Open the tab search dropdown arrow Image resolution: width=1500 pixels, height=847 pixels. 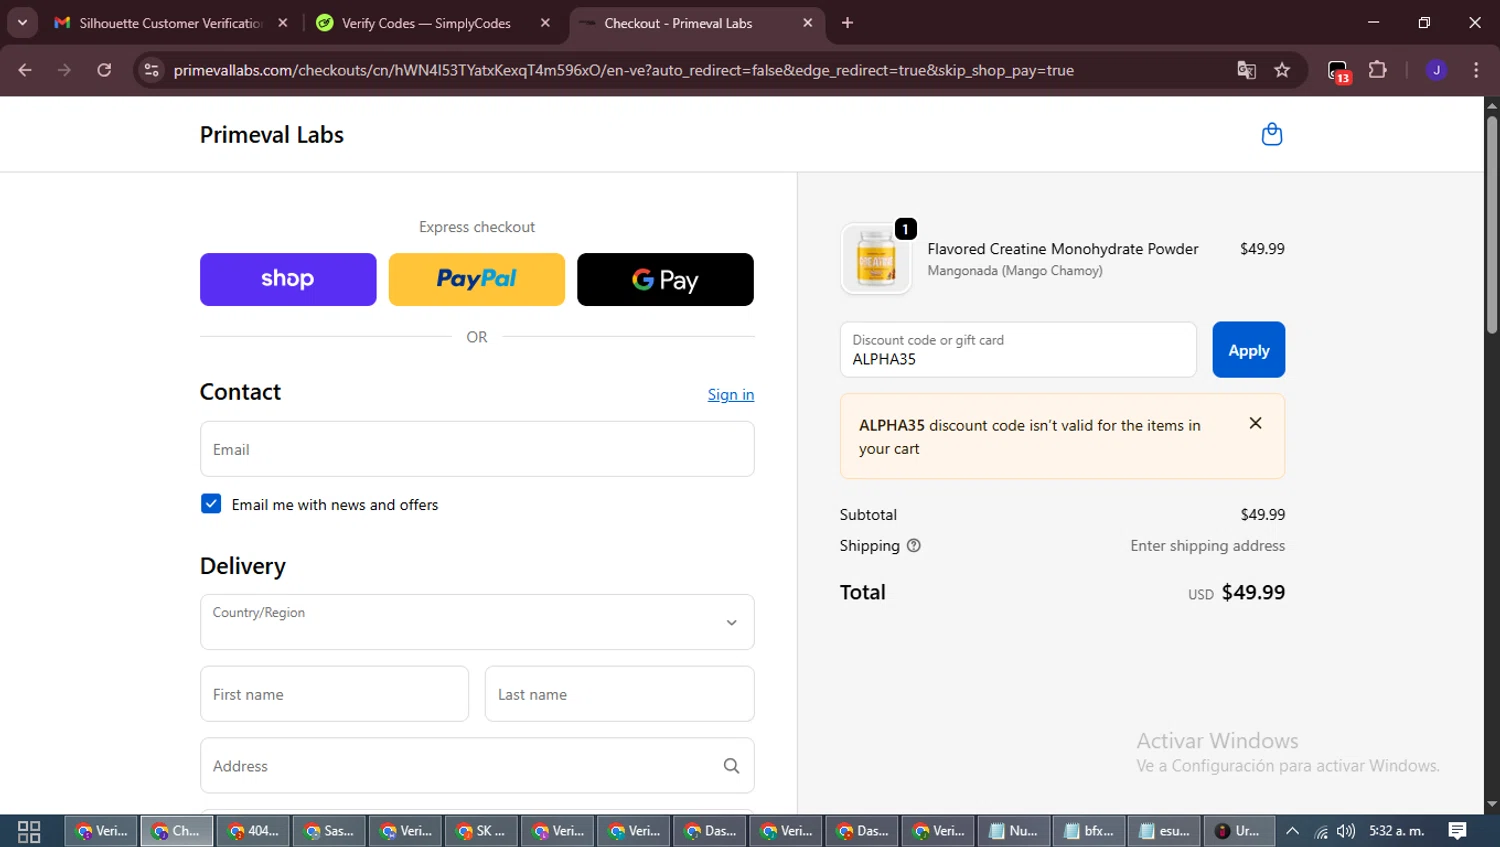22,23
